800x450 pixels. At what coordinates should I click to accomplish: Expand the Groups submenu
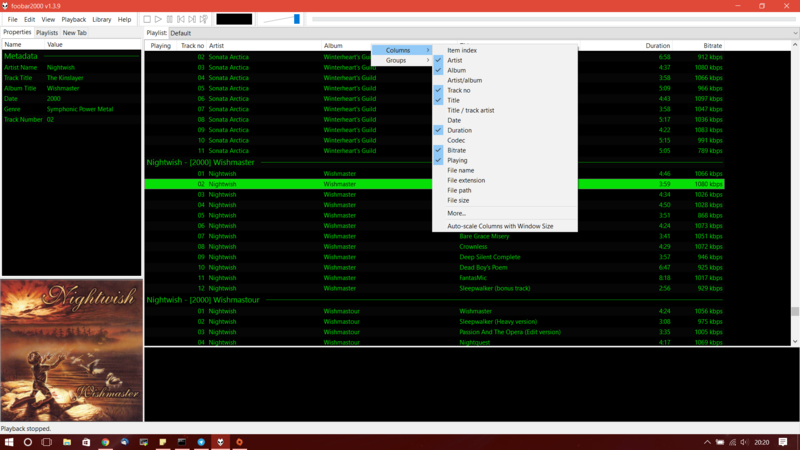(402, 60)
